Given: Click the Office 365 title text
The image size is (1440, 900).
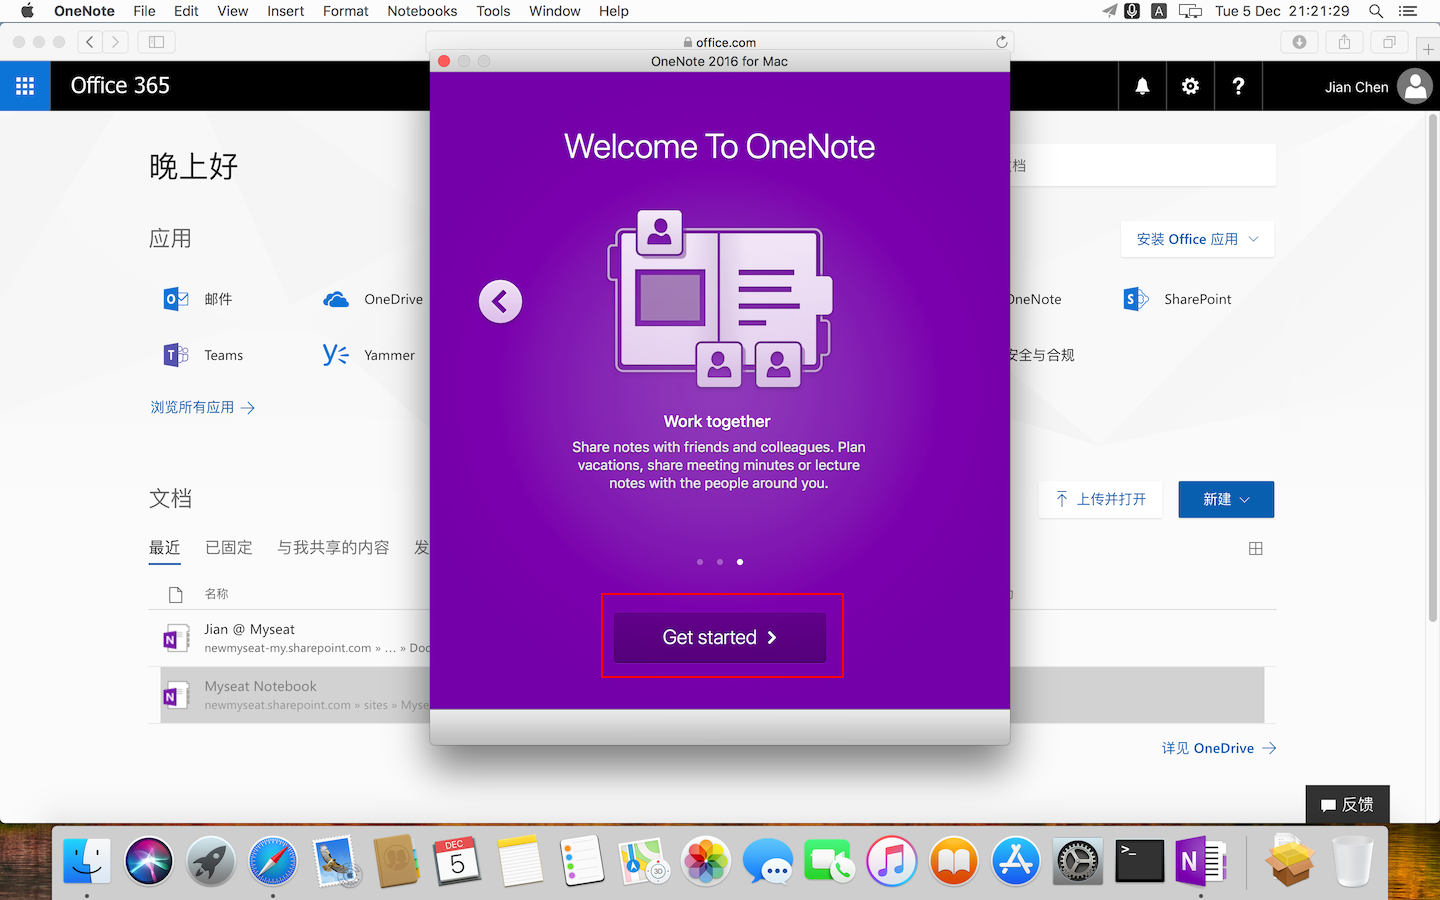Looking at the screenshot, I should tap(120, 86).
